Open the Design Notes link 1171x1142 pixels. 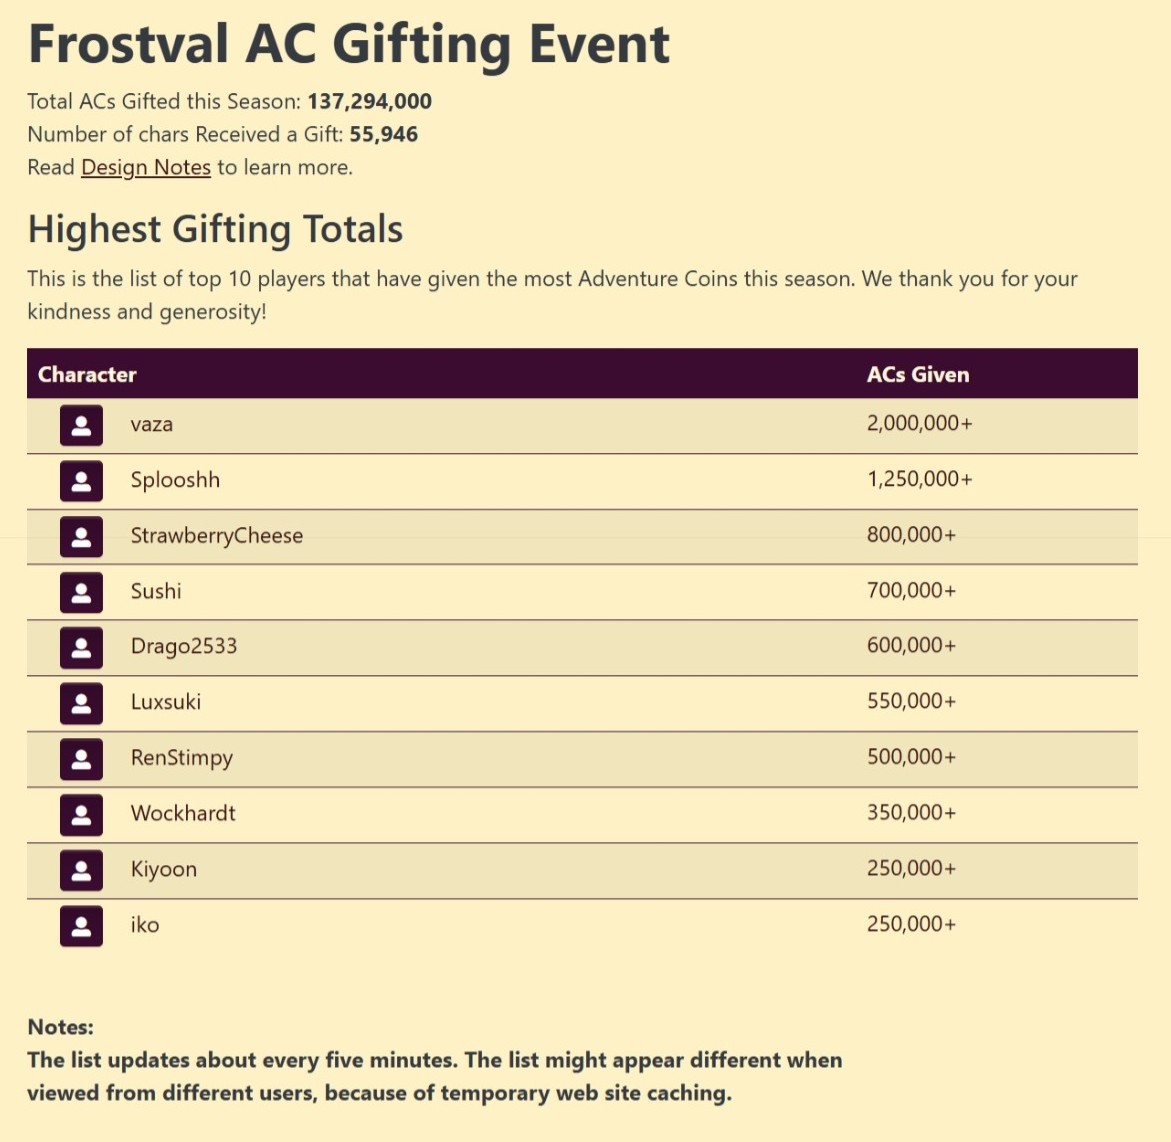(x=145, y=167)
